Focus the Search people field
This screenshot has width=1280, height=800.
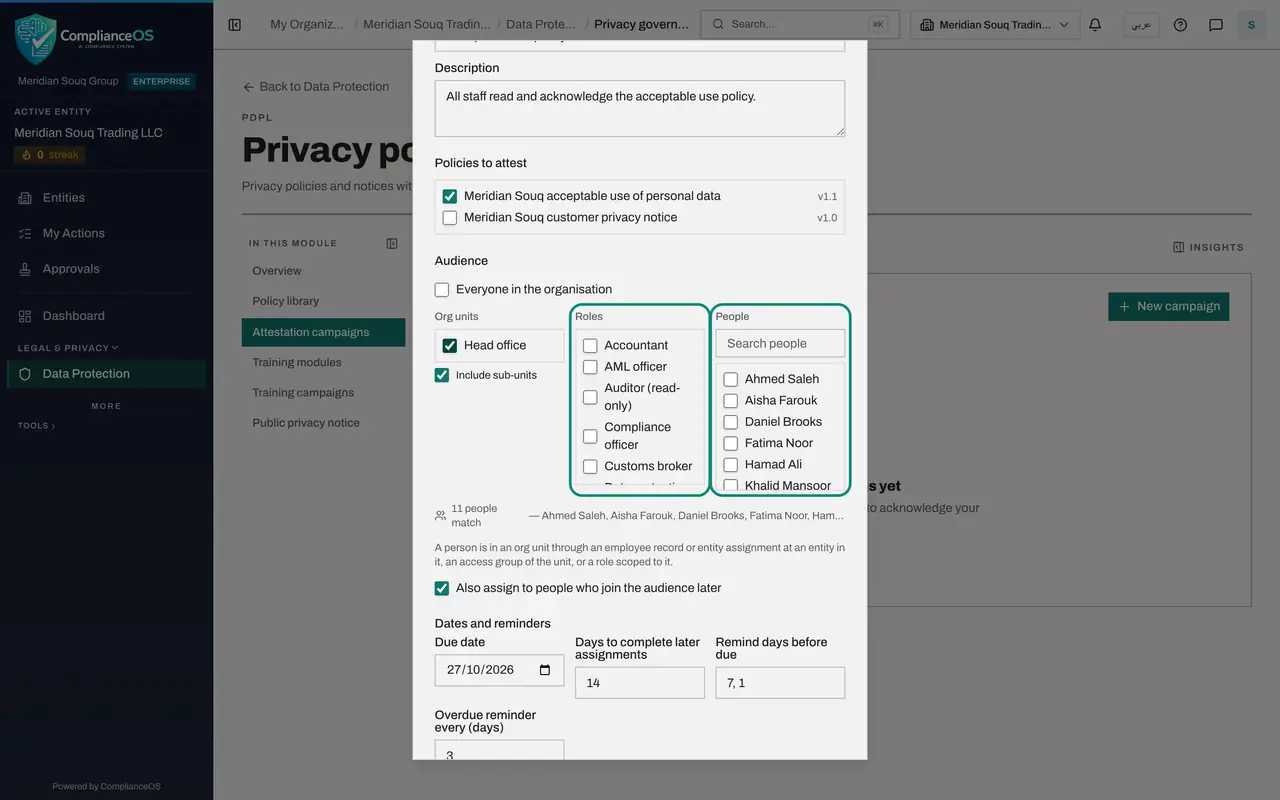pos(780,343)
